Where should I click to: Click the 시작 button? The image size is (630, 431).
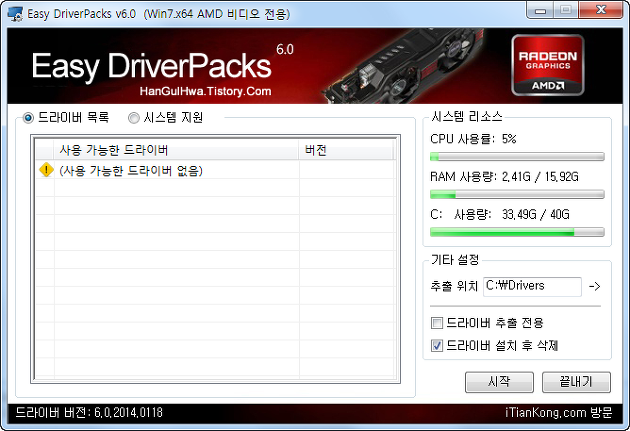[x=499, y=382]
